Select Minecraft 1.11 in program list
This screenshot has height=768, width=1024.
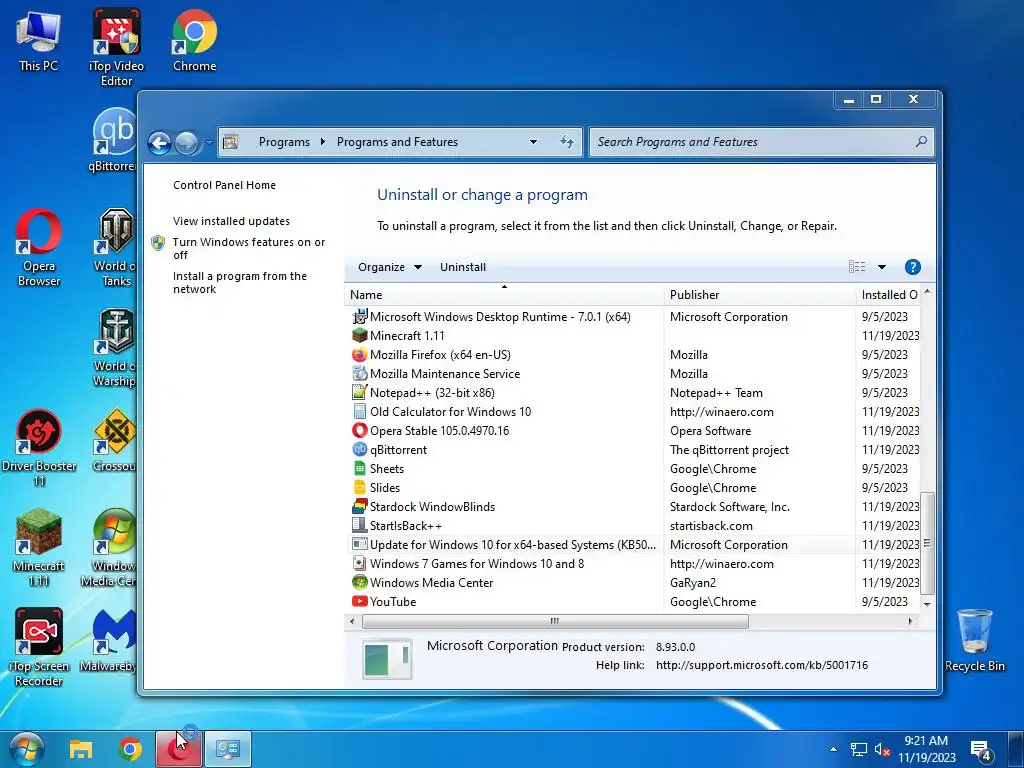pyautogui.click(x=632, y=336)
